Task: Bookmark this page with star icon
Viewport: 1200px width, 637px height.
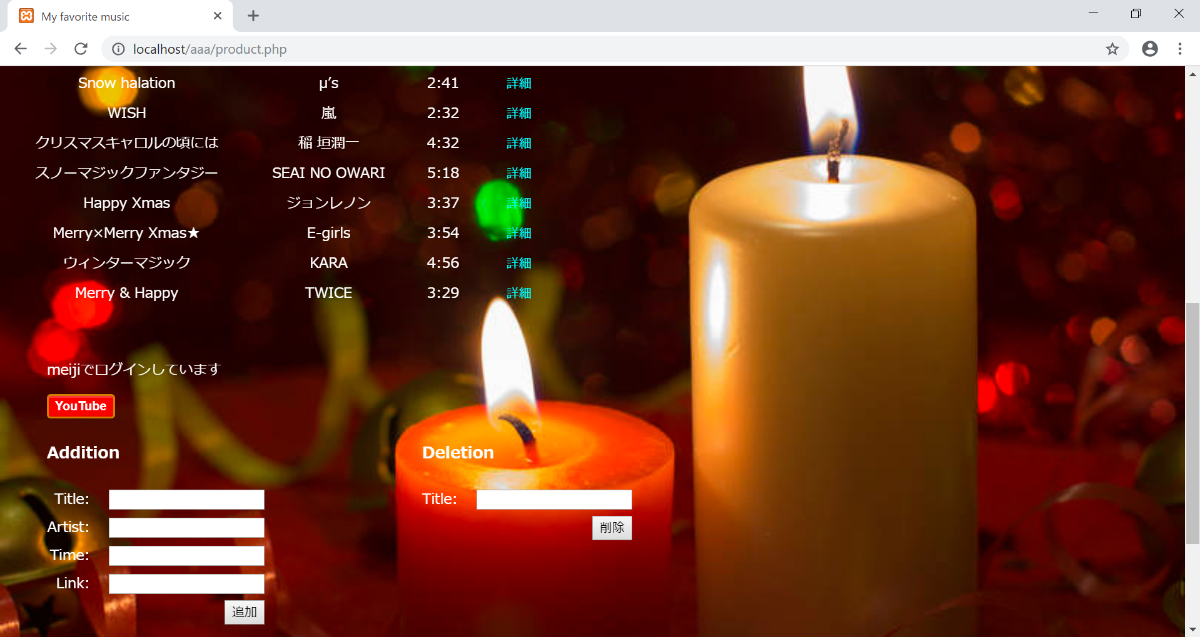Action: [x=1112, y=49]
